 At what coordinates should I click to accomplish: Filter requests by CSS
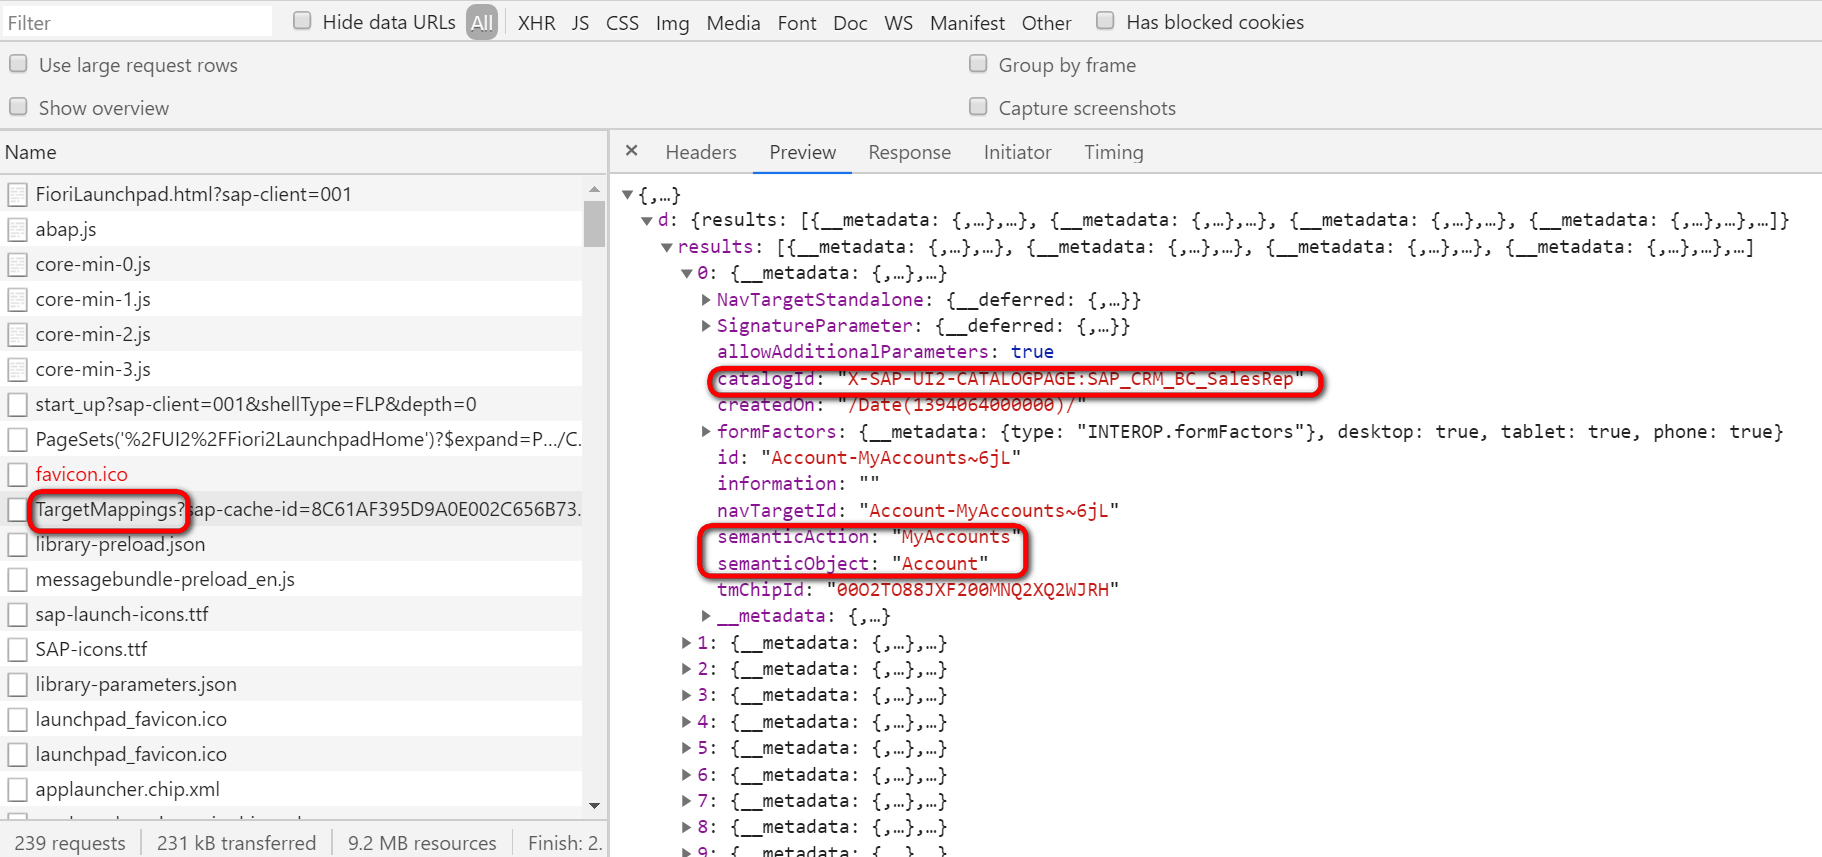[x=622, y=22]
